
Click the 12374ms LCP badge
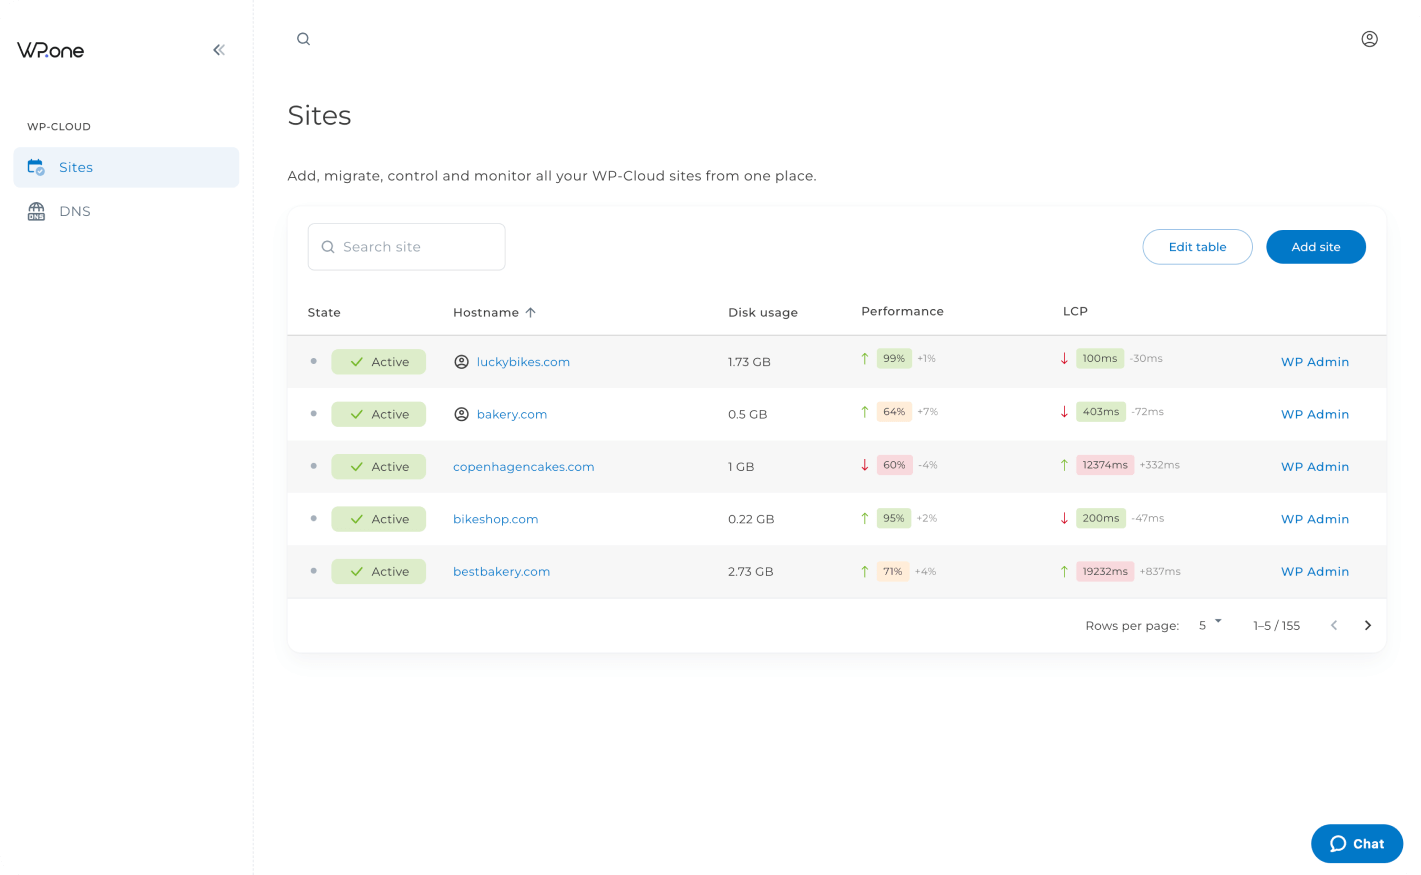click(x=1105, y=465)
